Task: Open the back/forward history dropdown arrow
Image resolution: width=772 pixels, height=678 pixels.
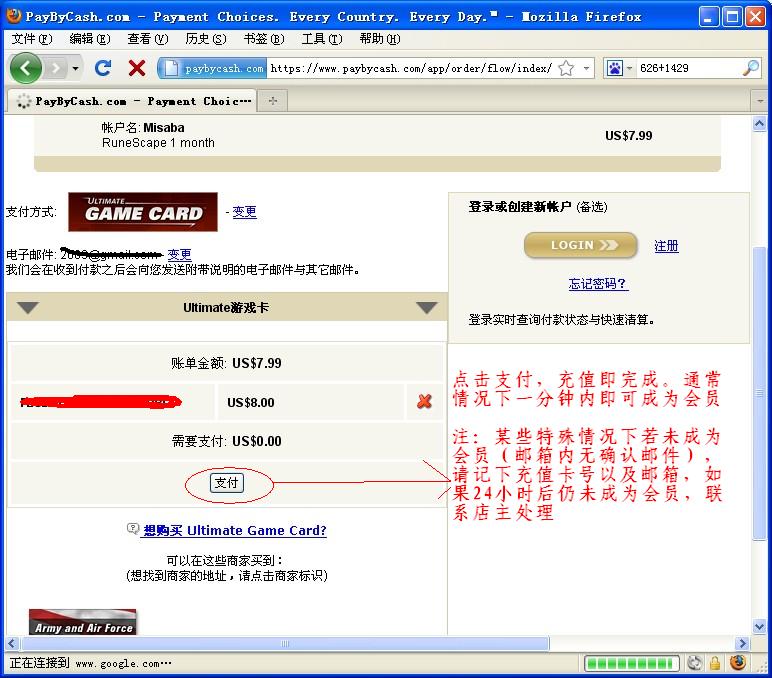Action: (x=75, y=68)
